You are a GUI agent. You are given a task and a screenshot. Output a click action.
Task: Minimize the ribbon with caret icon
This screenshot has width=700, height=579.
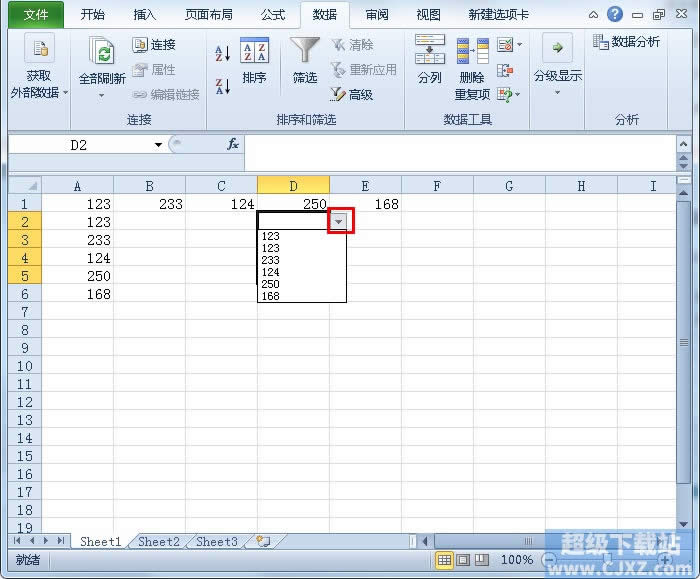point(593,15)
